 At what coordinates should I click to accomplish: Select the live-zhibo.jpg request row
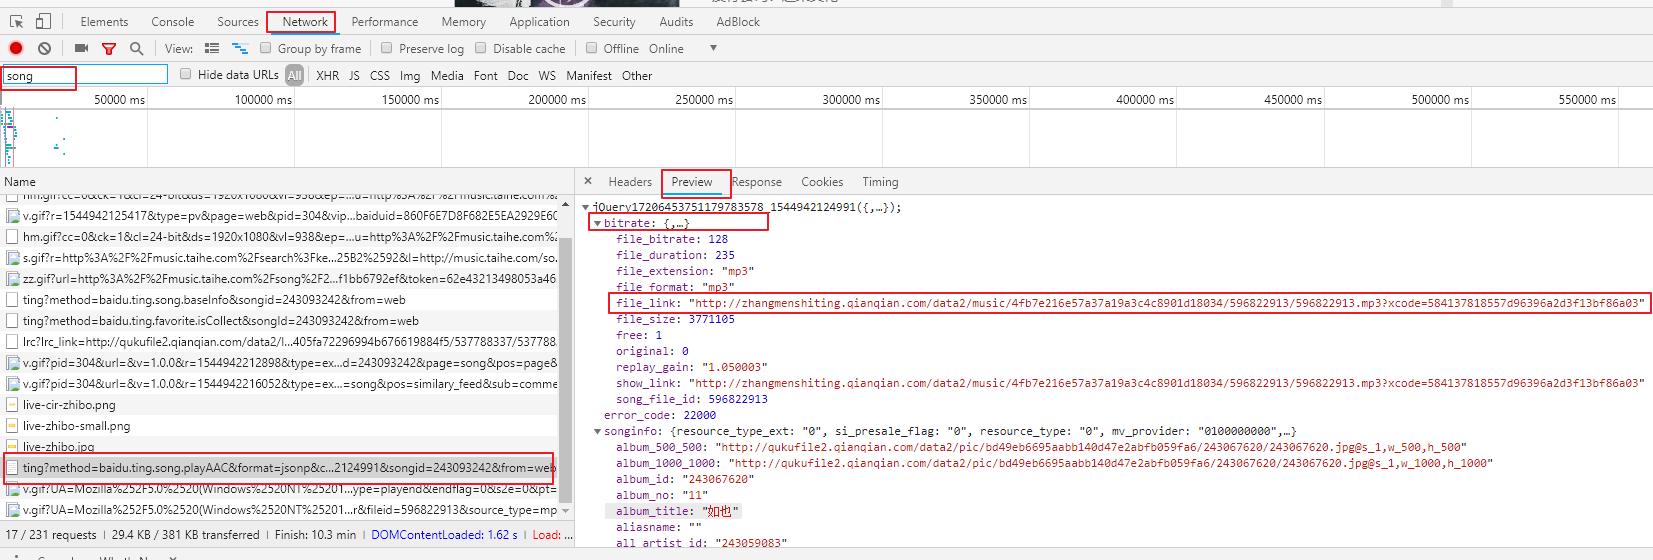280,447
